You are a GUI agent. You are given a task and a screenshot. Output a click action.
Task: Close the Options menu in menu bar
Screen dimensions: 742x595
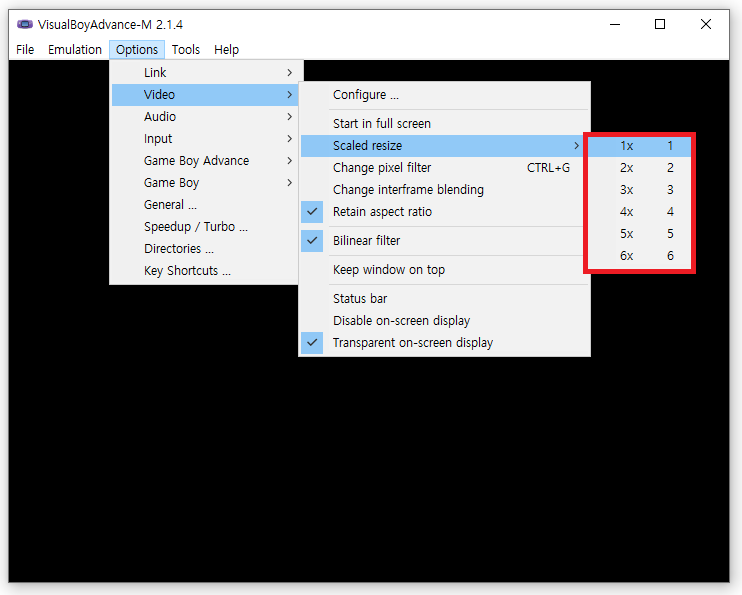point(137,50)
